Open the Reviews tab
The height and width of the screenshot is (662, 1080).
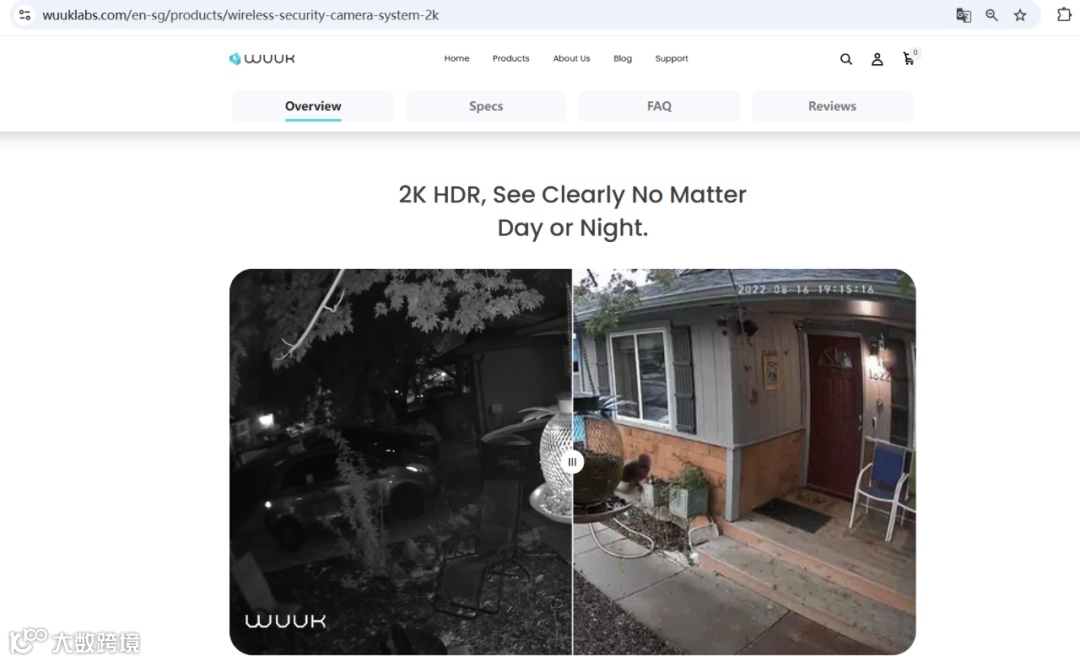click(x=832, y=106)
